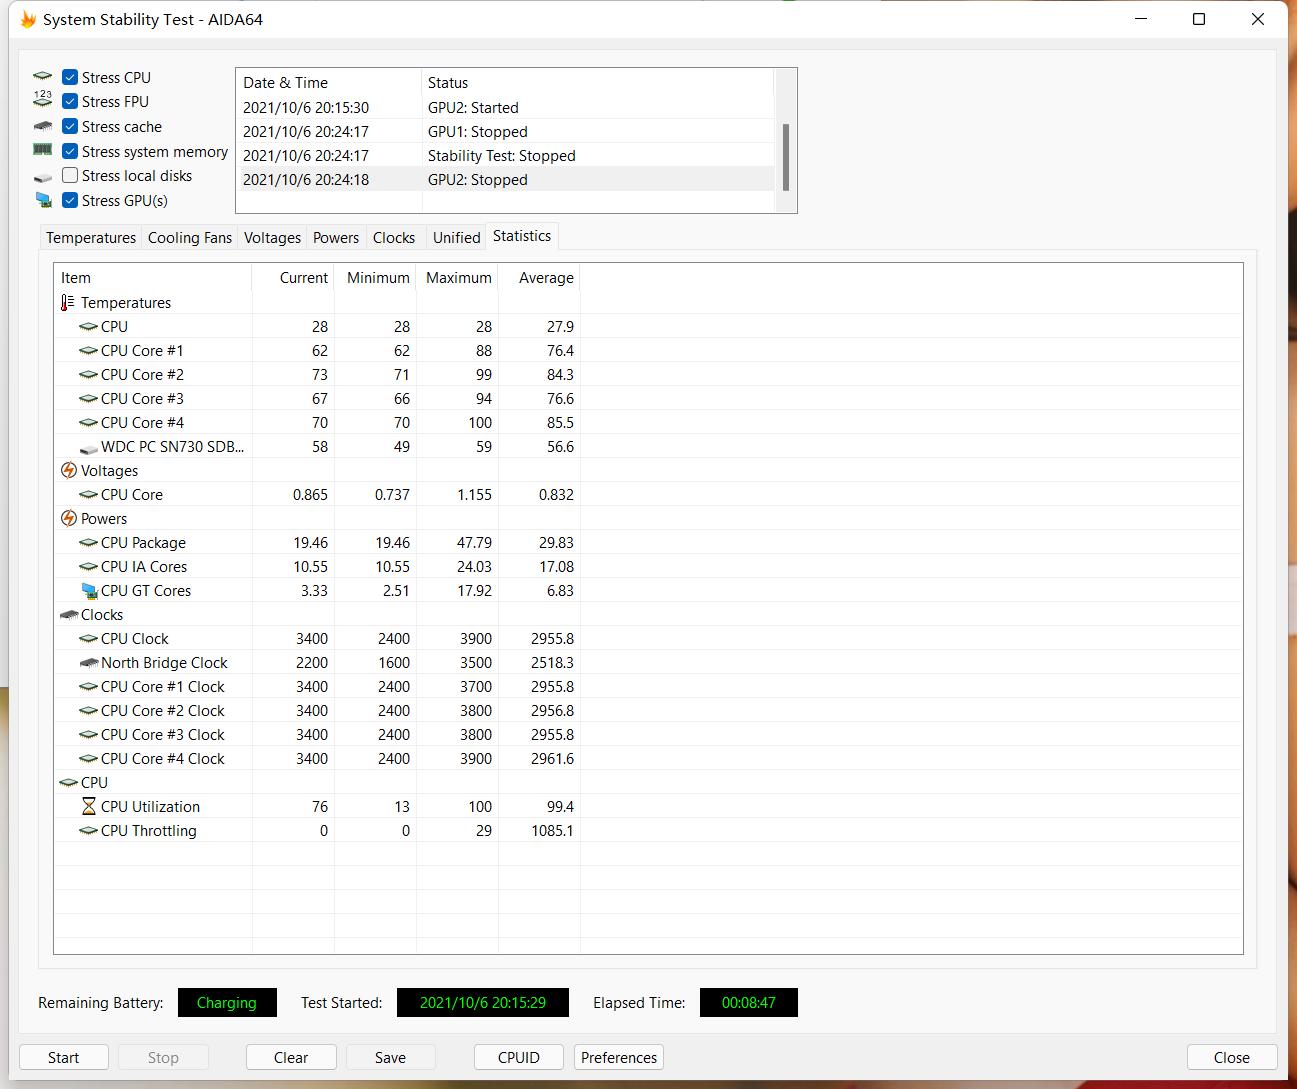Select the Unified tab
1297x1089 pixels.
(456, 238)
